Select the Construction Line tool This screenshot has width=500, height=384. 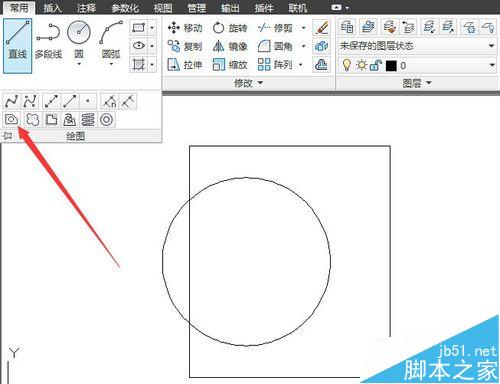point(51,101)
